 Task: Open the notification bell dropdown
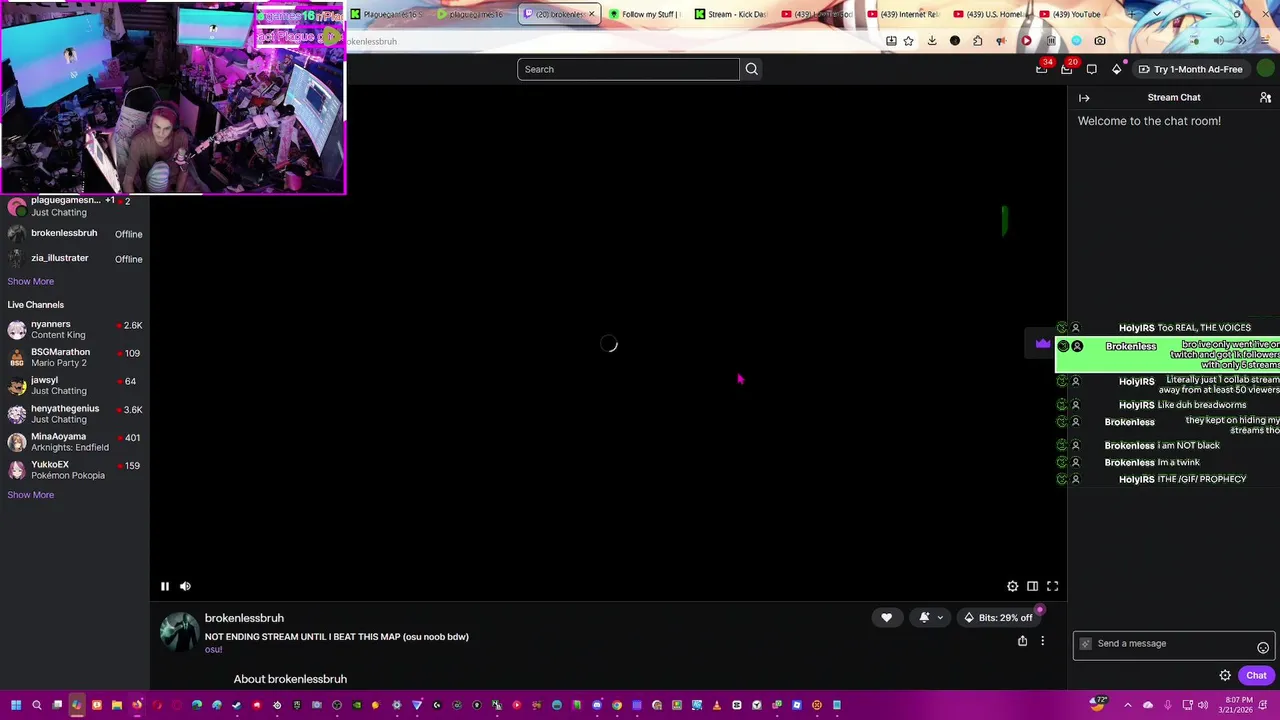tap(930, 617)
